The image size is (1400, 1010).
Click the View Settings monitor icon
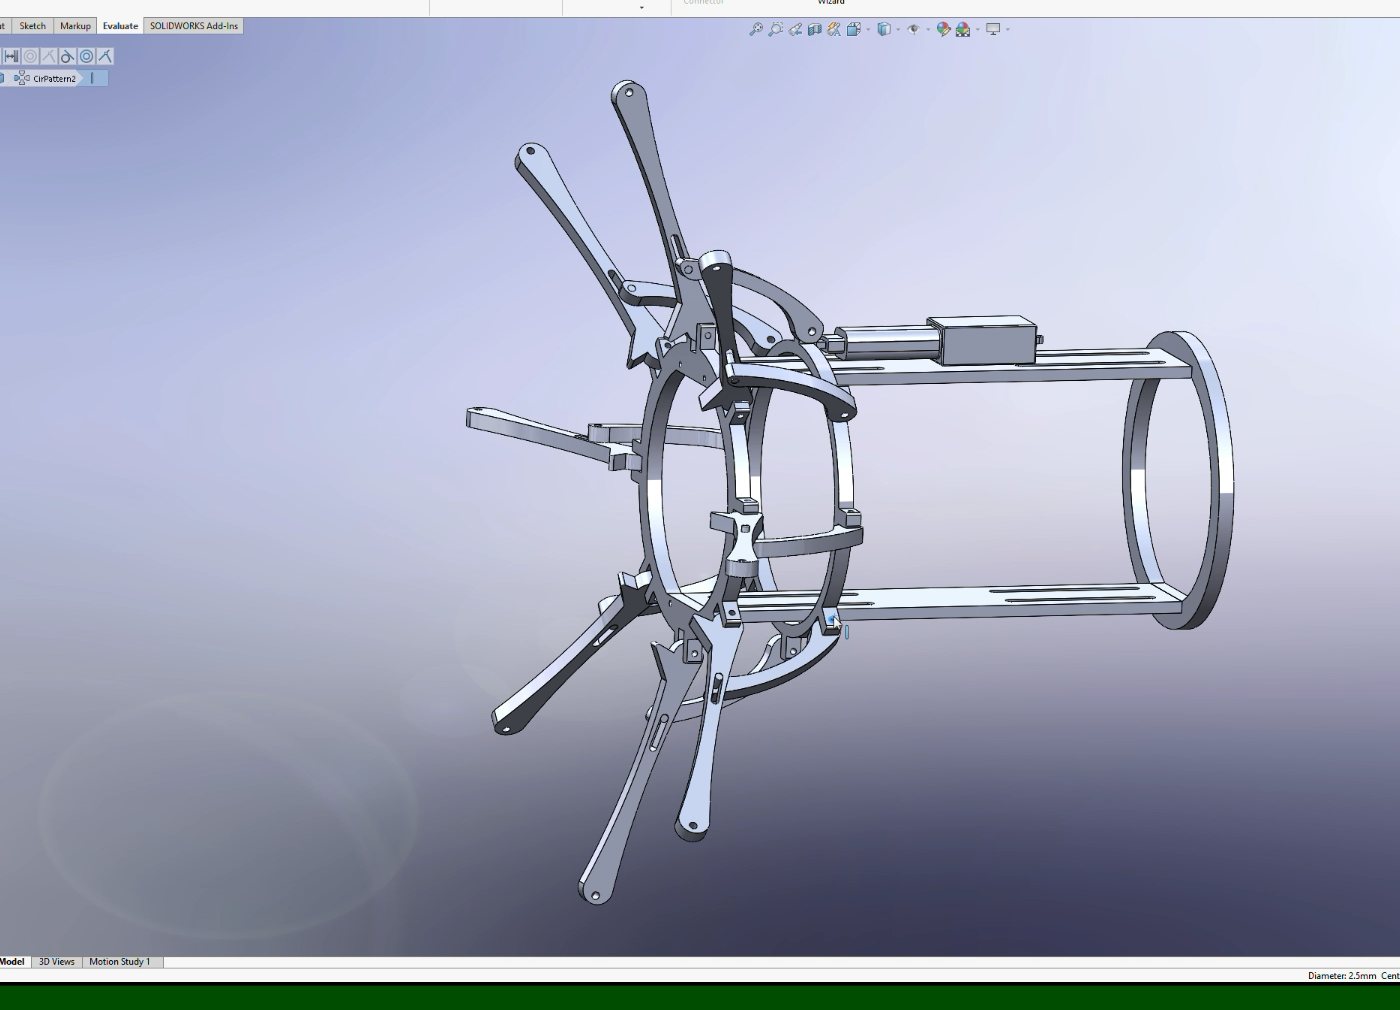[x=993, y=29]
